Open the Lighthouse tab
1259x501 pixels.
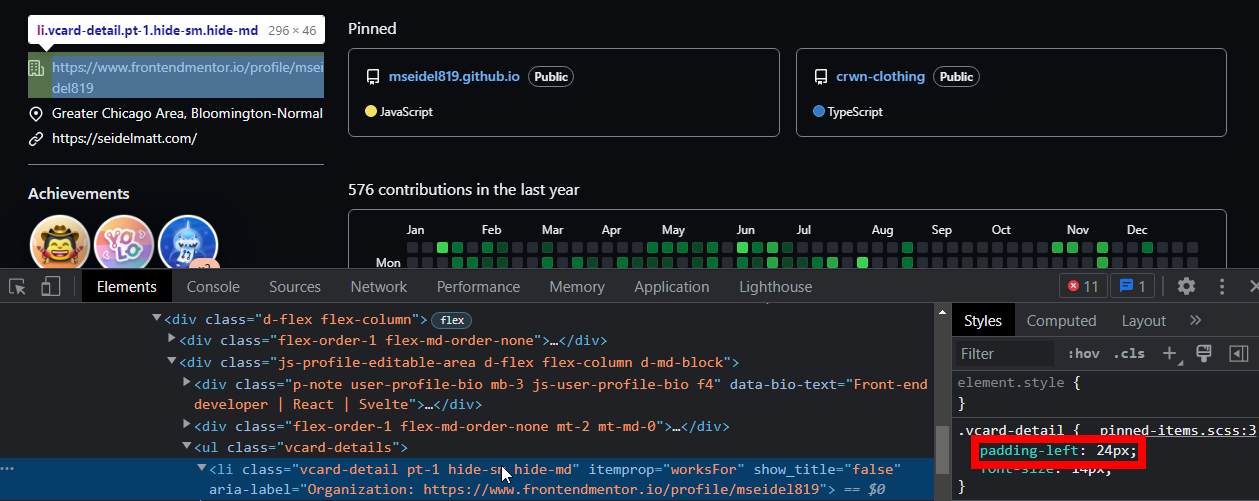click(776, 286)
